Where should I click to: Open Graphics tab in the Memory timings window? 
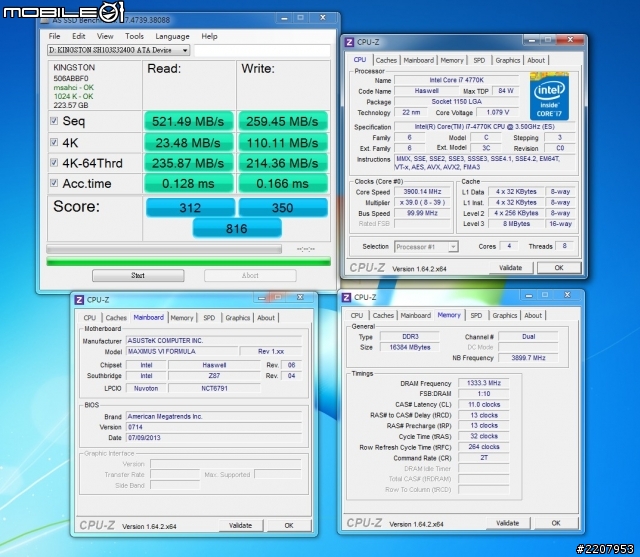point(505,315)
